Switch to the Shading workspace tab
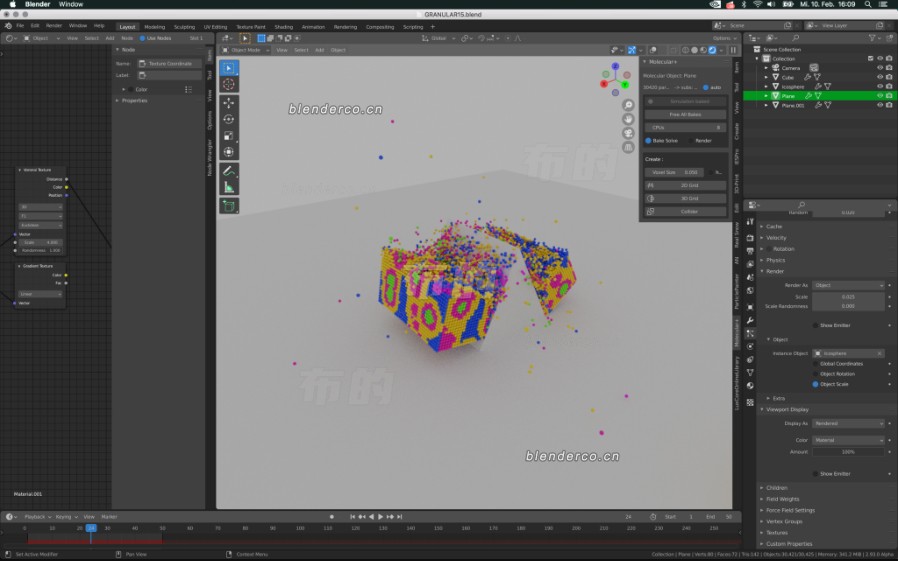 coord(283,27)
